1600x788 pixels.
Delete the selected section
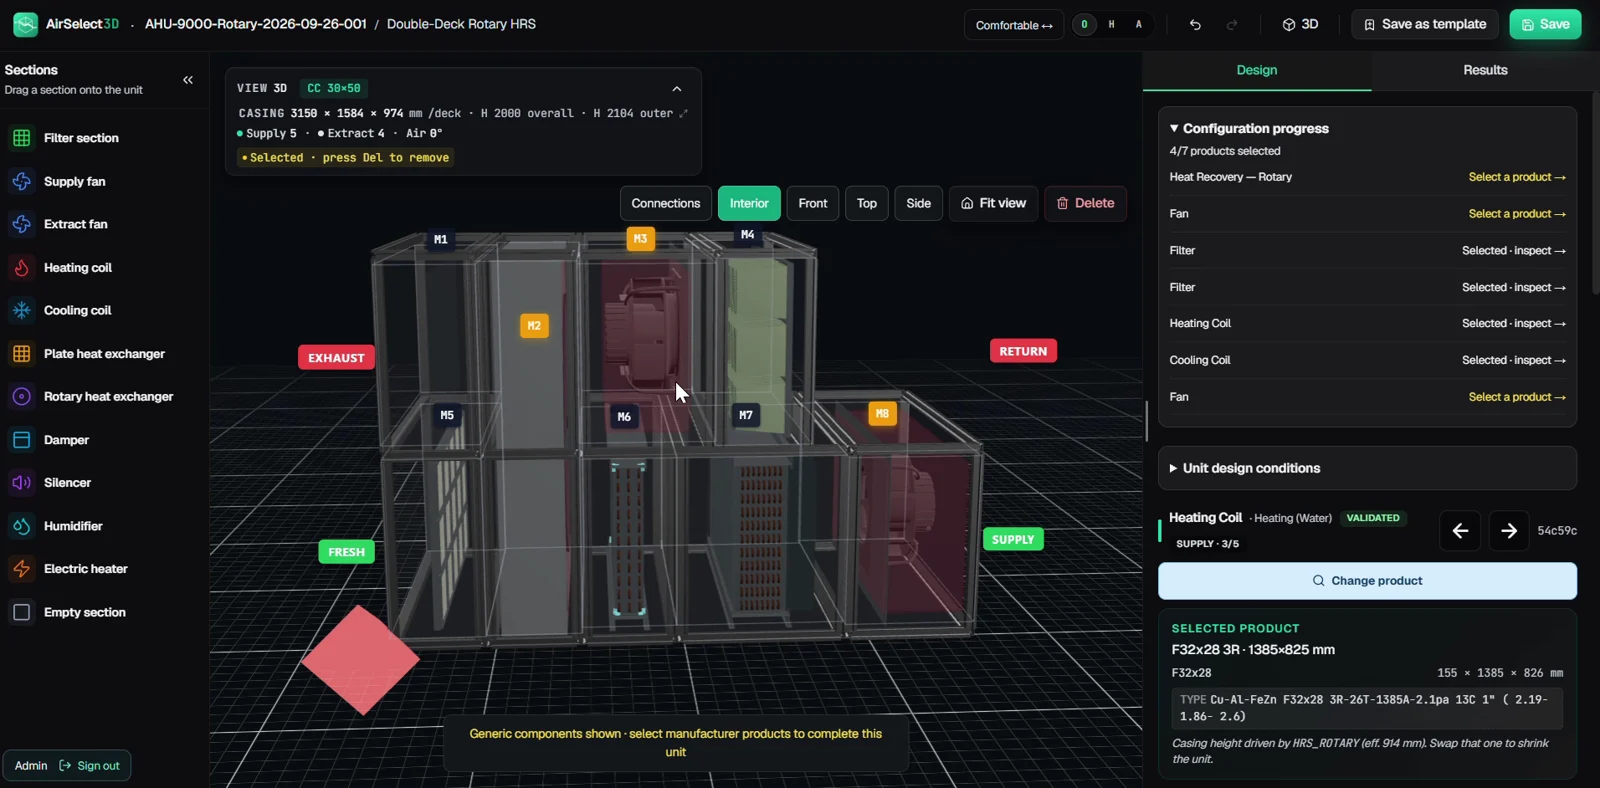(1085, 203)
